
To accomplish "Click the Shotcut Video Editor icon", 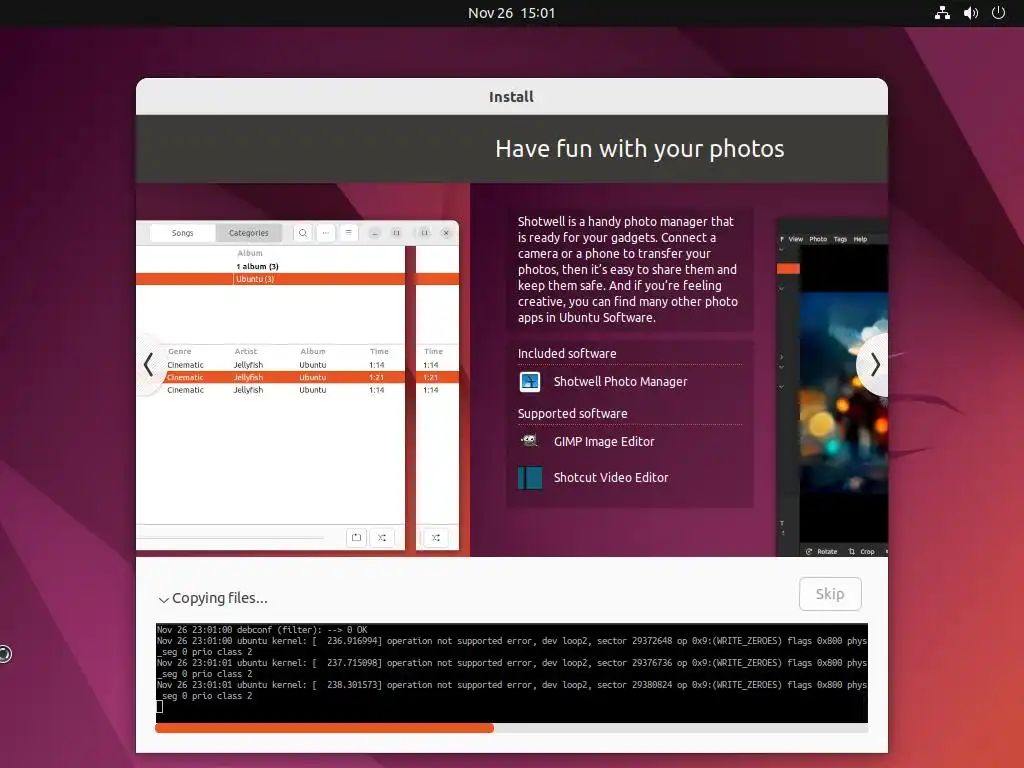I will pyautogui.click(x=530, y=477).
